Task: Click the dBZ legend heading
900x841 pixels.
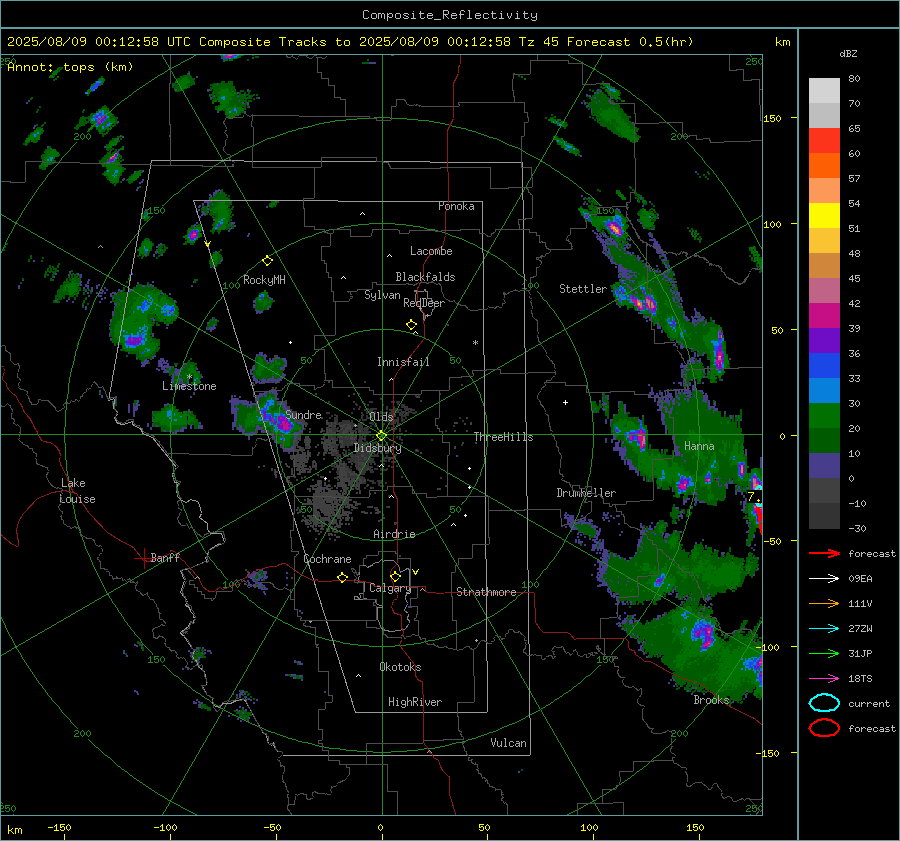Action: click(x=848, y=53)
